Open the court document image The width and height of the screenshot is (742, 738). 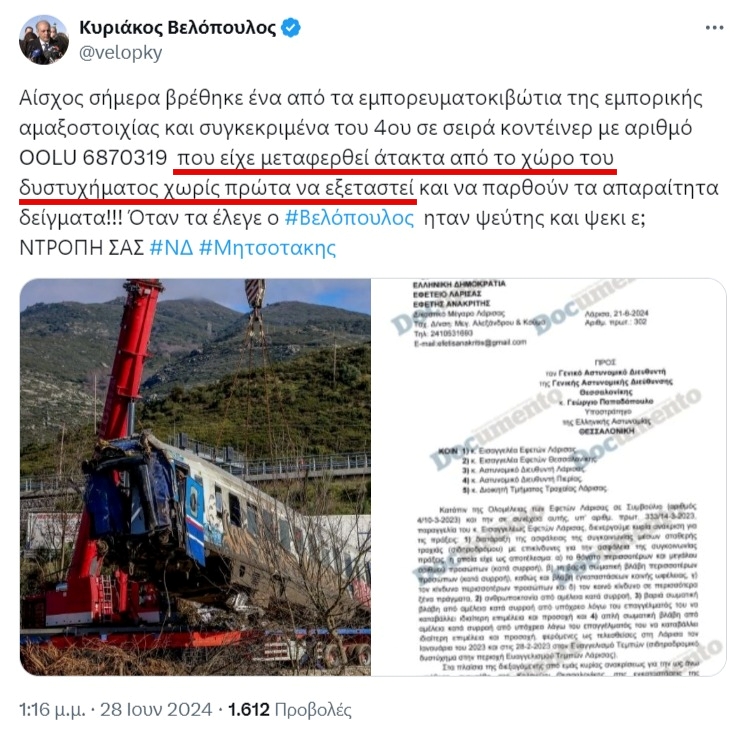(549, 477)
